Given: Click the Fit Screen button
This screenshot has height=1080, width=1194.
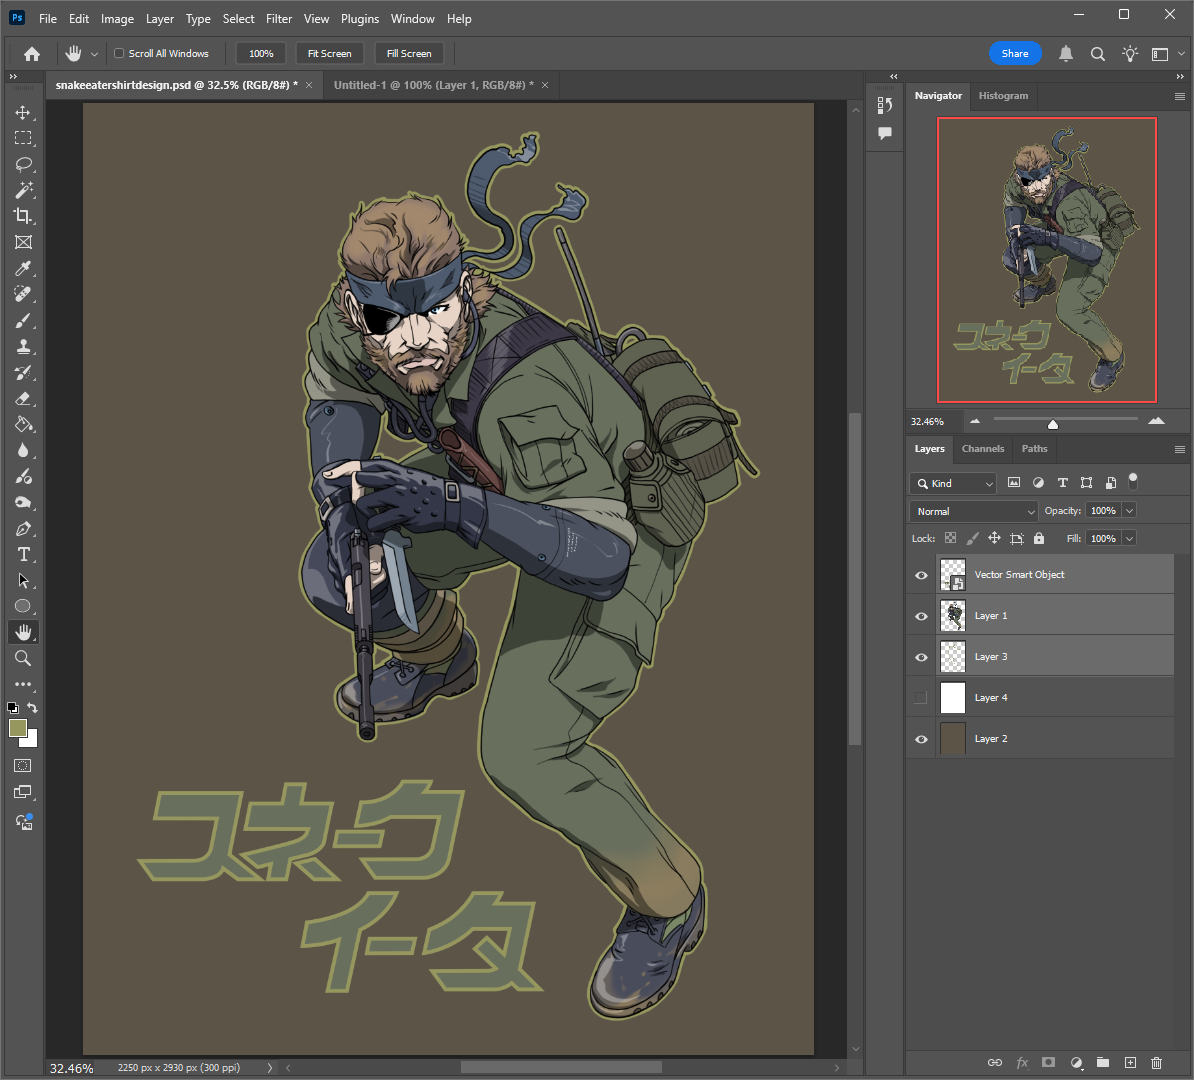Looking at the screenshot, I should pos(329,54).
